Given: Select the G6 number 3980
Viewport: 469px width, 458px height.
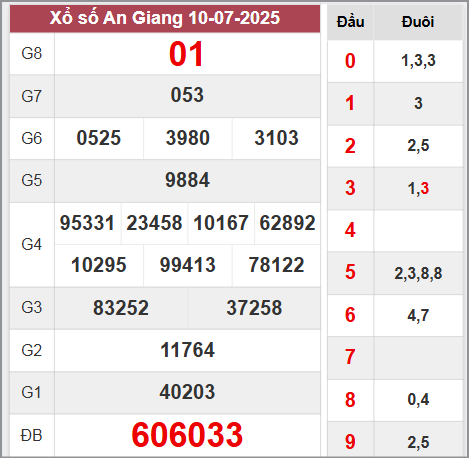Looking at the screenshot, I should (x=188, y=138).
